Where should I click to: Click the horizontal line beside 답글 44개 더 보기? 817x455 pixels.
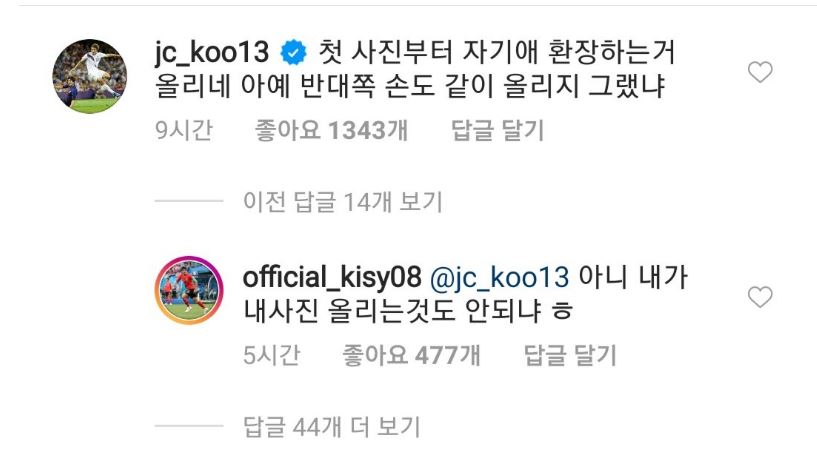(189, 426)
